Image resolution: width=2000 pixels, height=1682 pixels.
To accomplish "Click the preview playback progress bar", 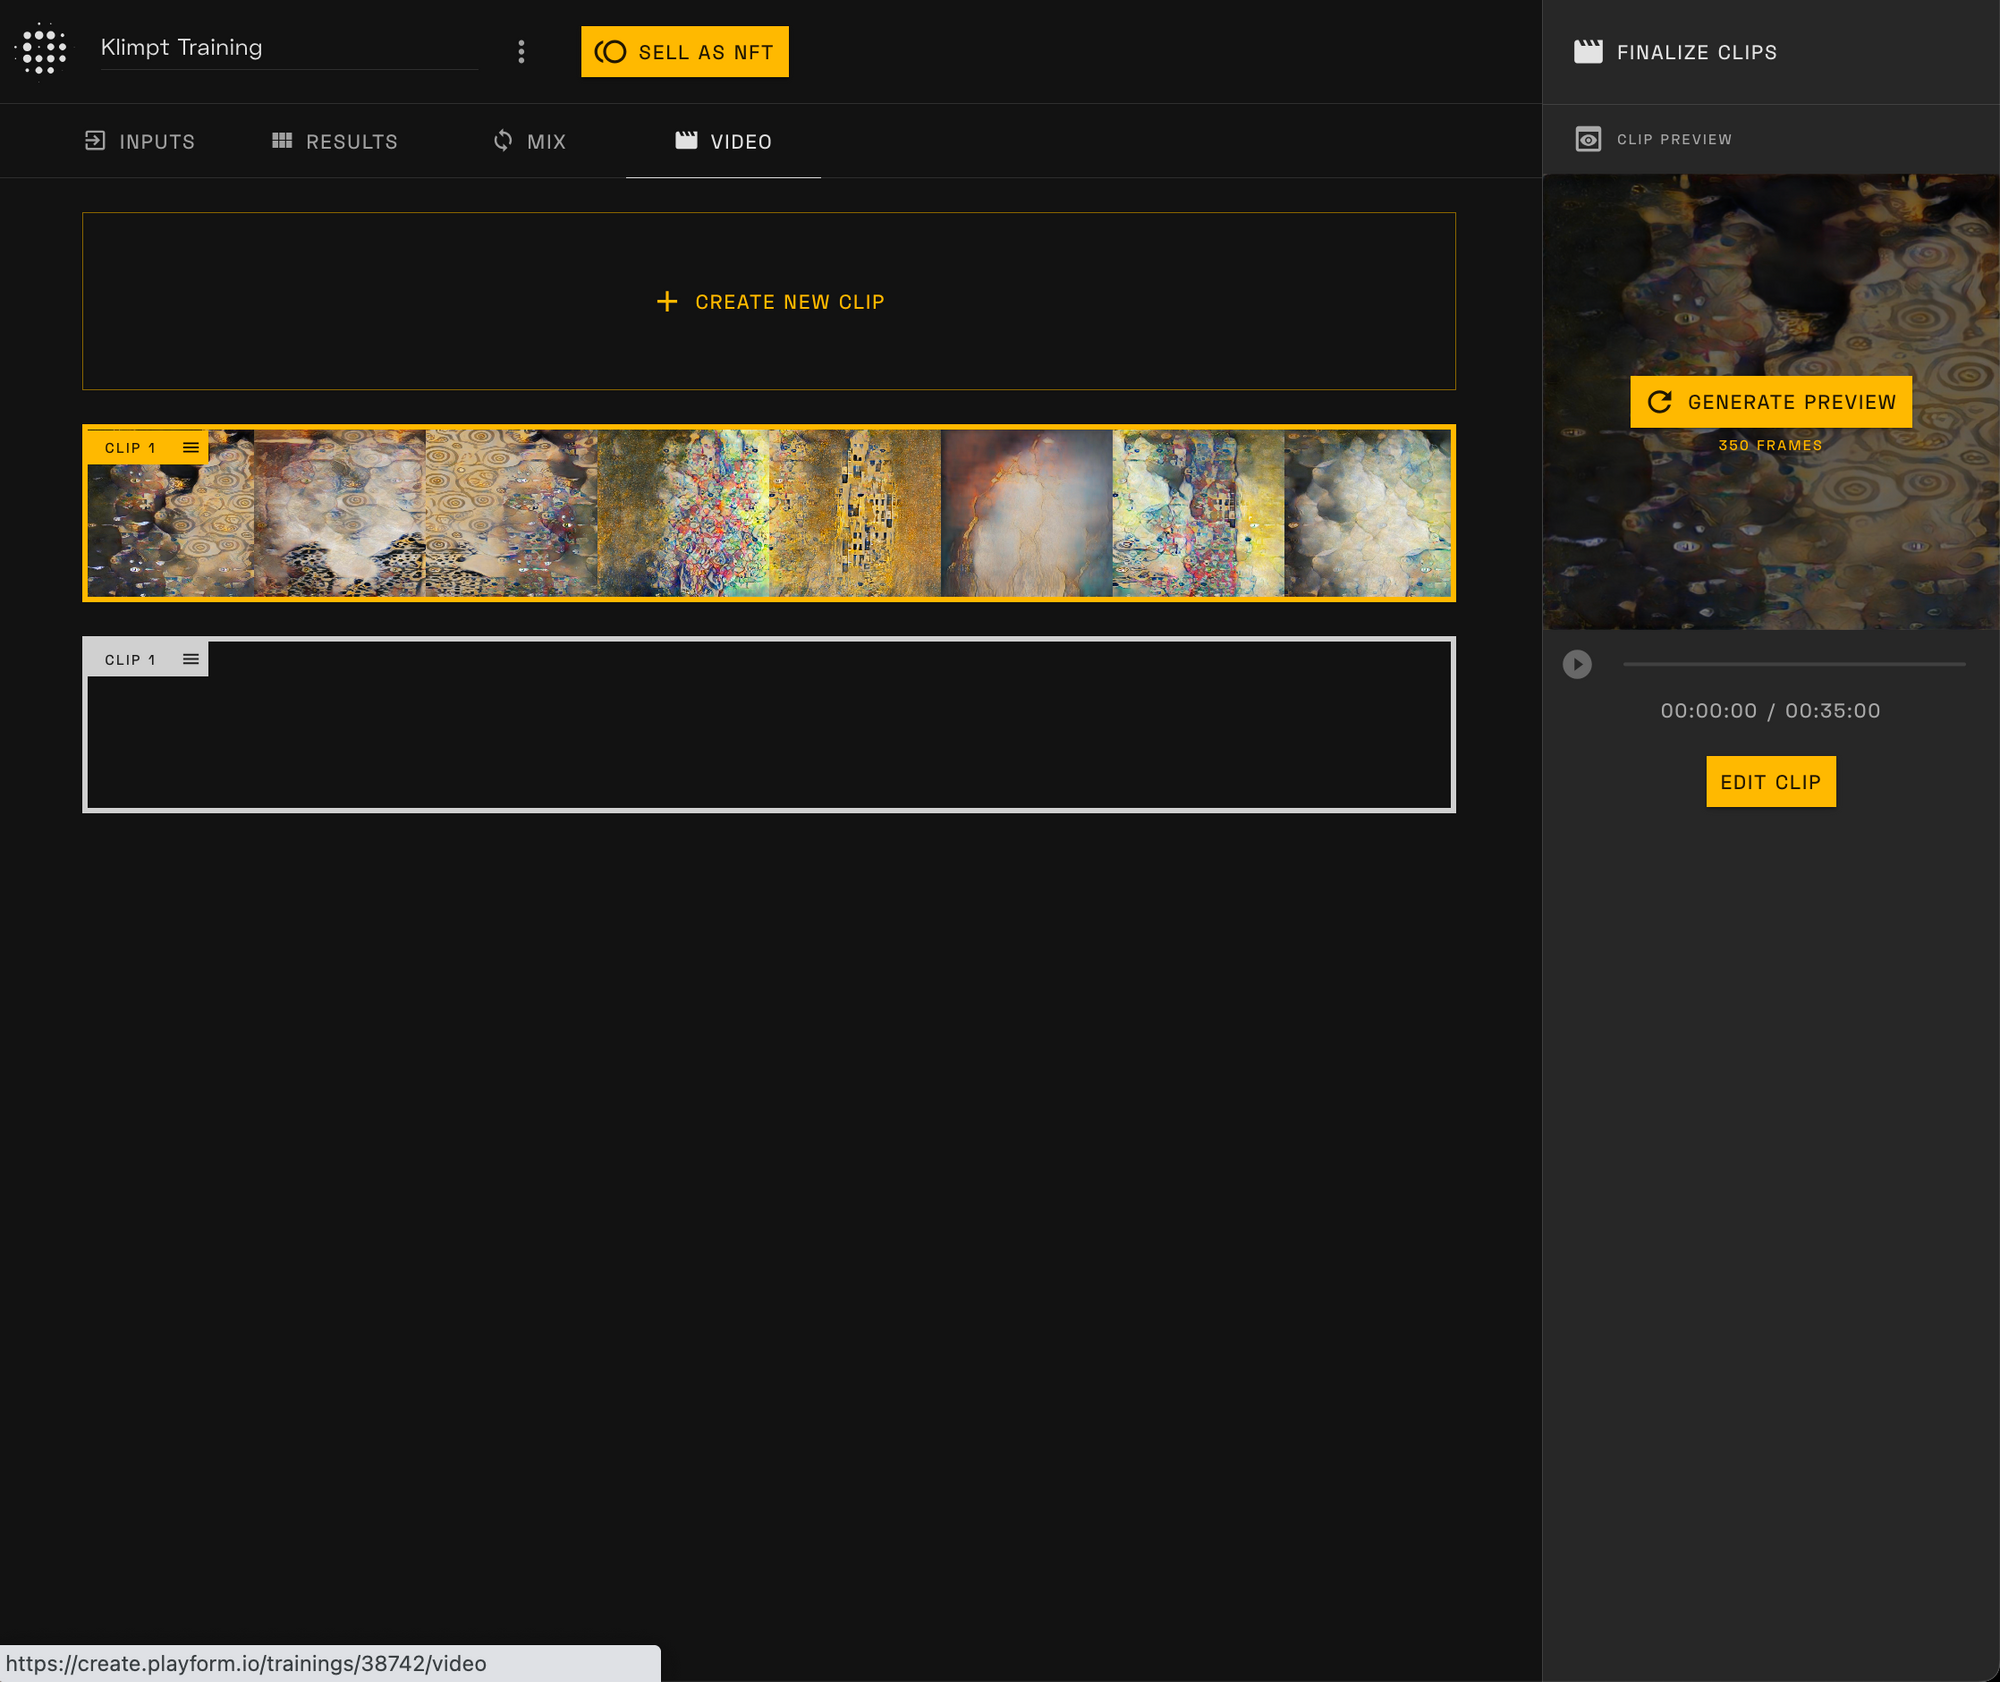I will pyautogui.click(x=1794, y=664).
